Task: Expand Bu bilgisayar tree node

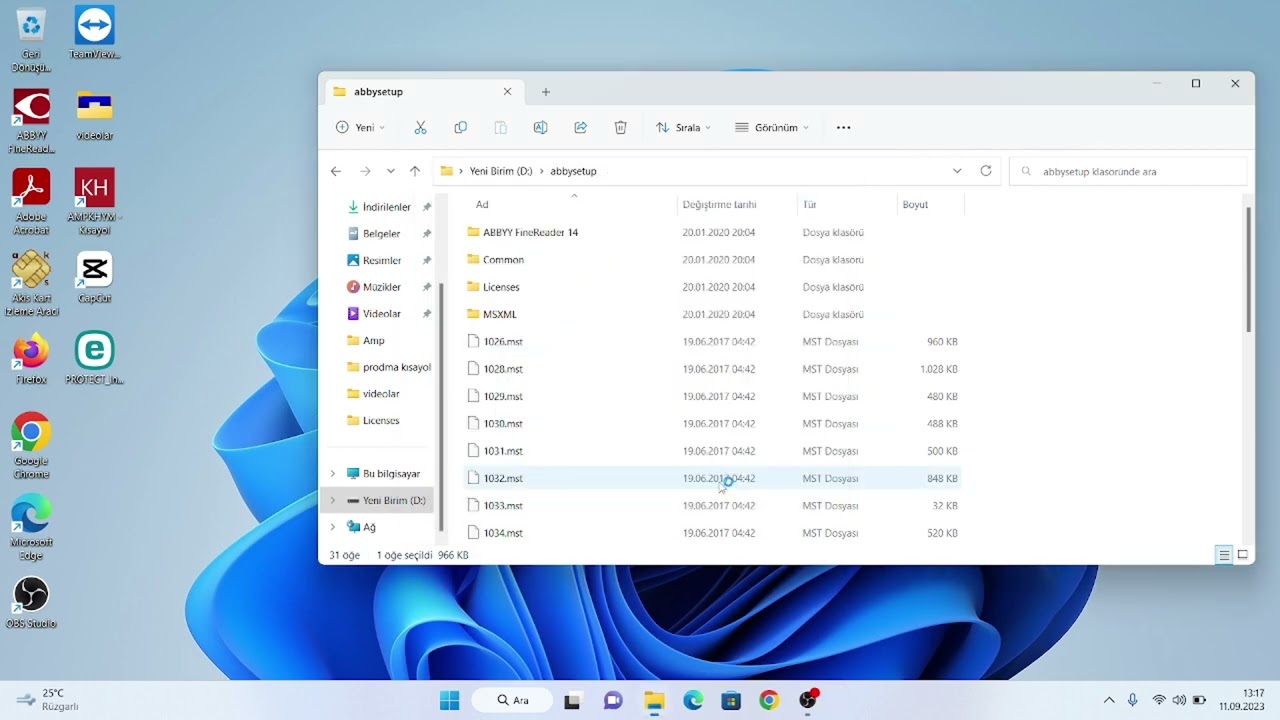Action: (x=333, y=474)
